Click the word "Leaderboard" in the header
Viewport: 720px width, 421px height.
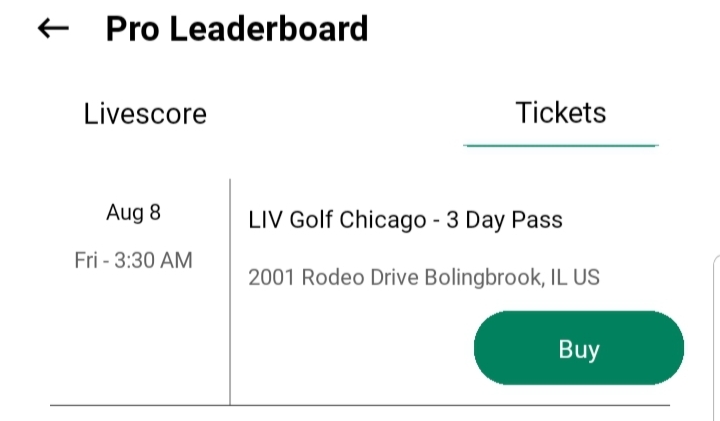(x=270, y=29)
